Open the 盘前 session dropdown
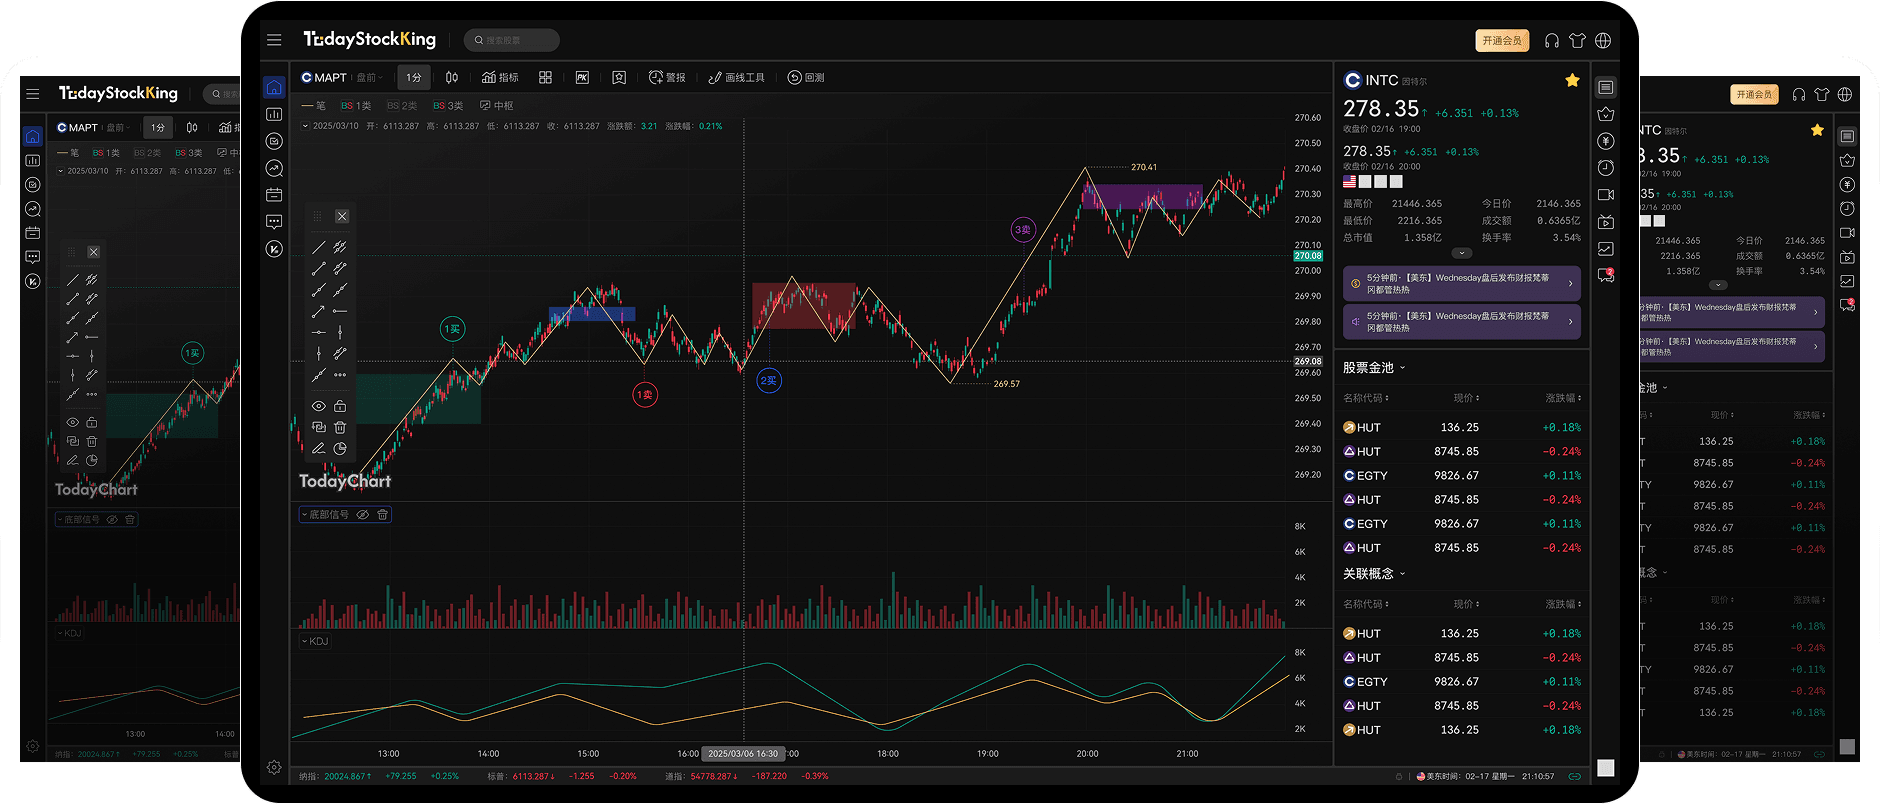The width and height of the screenshot is (1880, 804). [369, 77]
